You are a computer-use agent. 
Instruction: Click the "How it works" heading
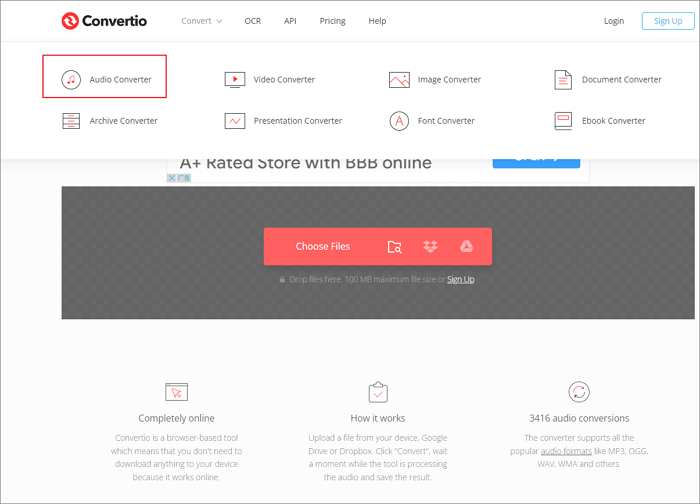pos(378,418)
